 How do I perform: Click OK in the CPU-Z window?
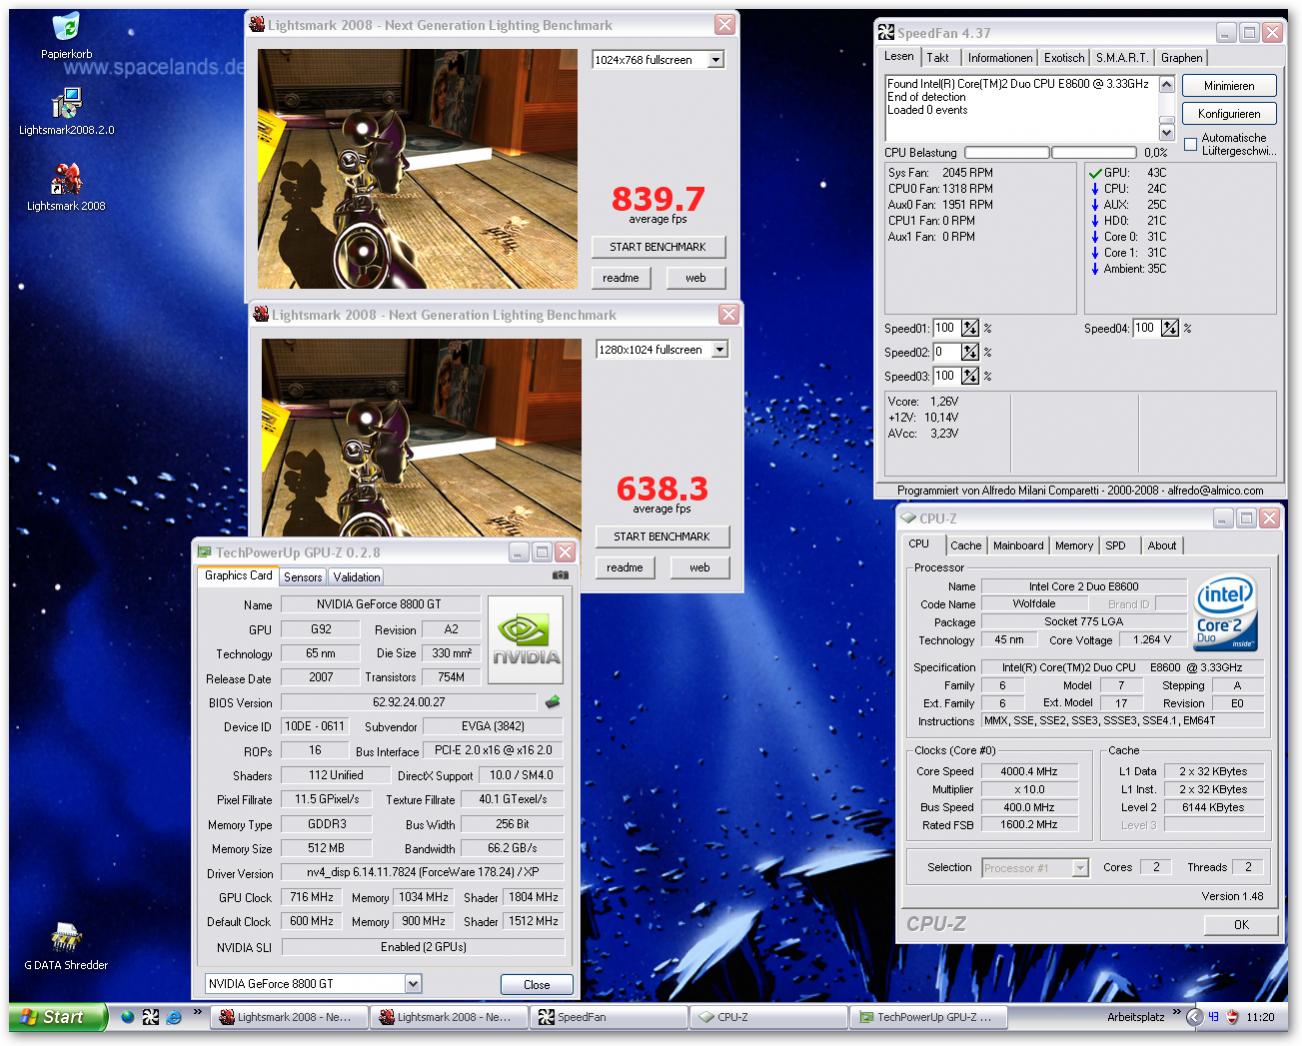tap(1241, 925)
